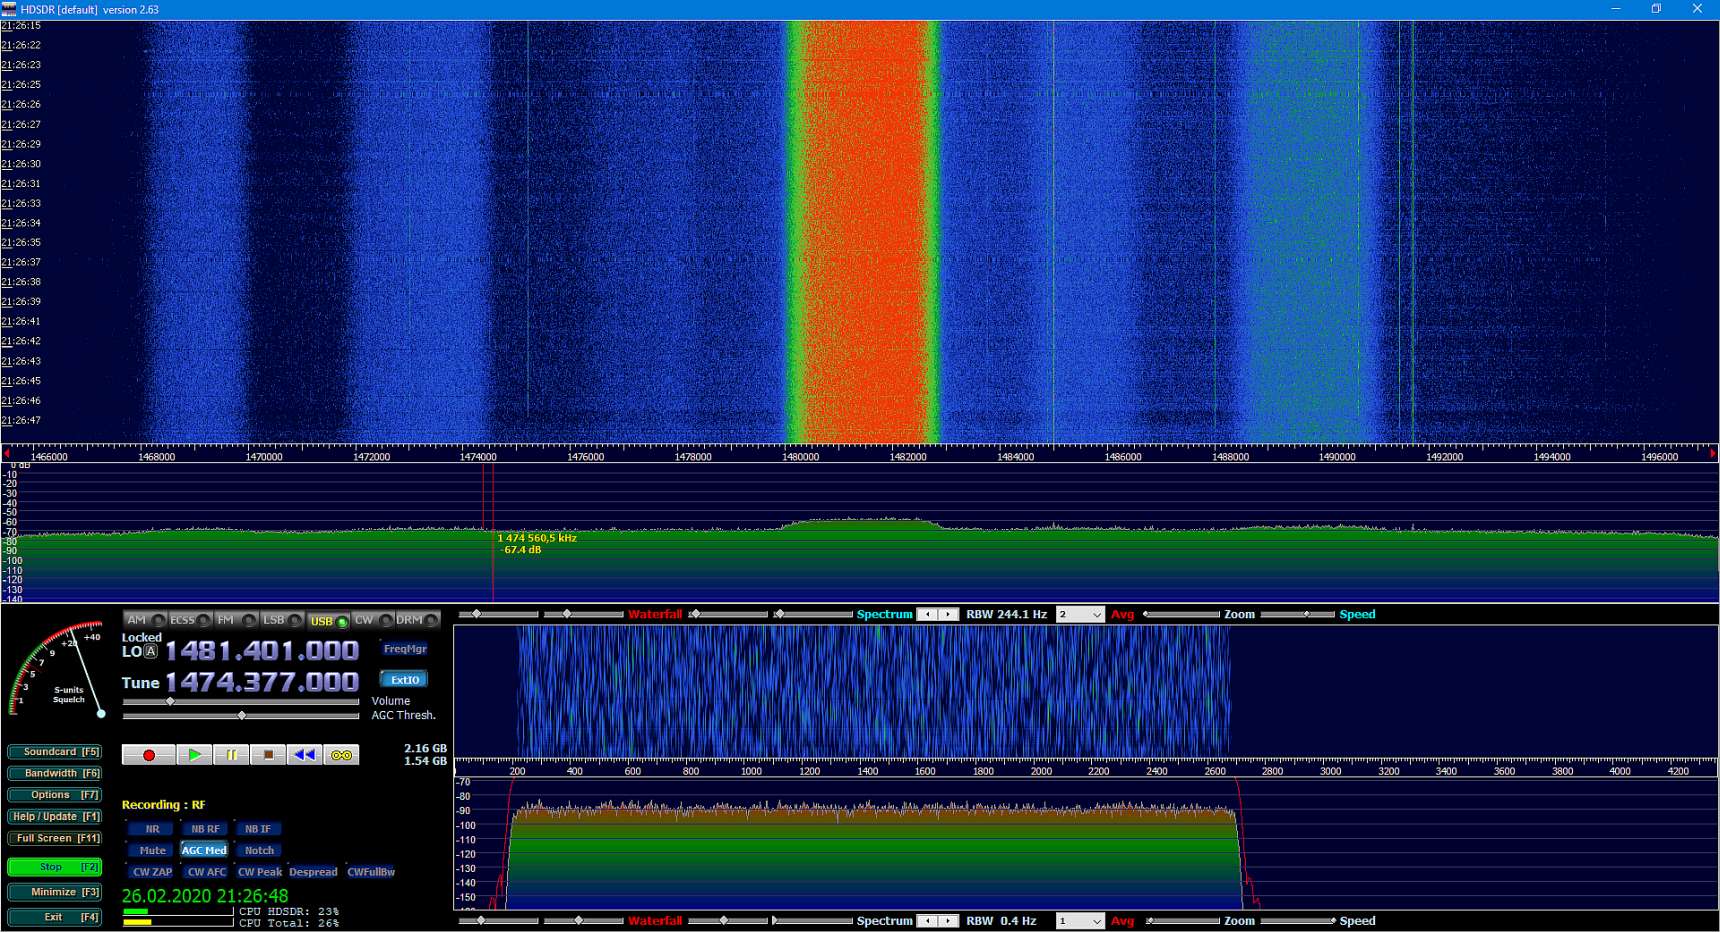Viewport: 1720px width, 932px height.
Task: Adjust the Volume slider
Action: pyautogui.click(x=241, y=702)
